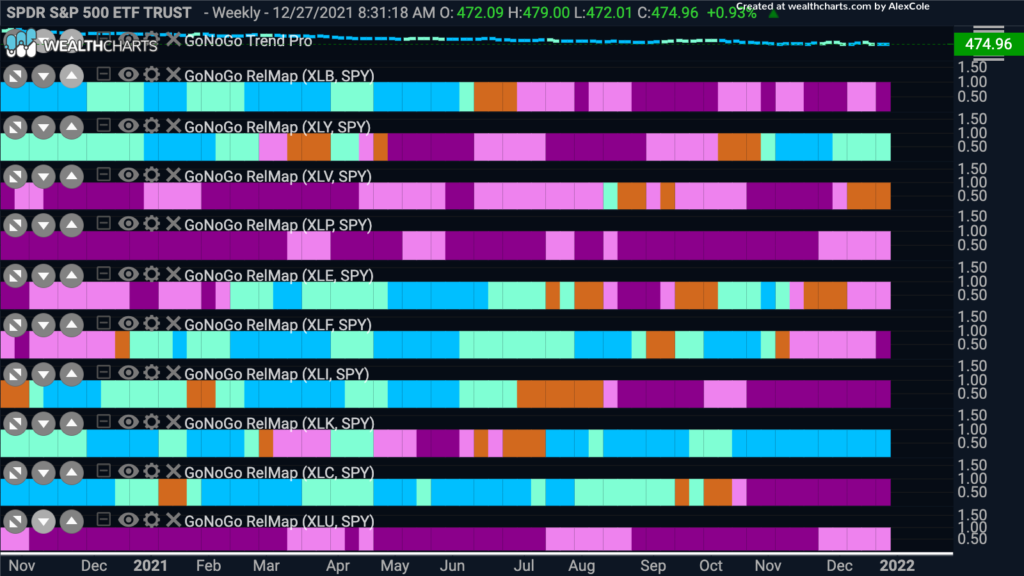Open settings gear for GoNoGo RelMap XLB
This screenshot has width=1024, height=576.
click(152, 74)
